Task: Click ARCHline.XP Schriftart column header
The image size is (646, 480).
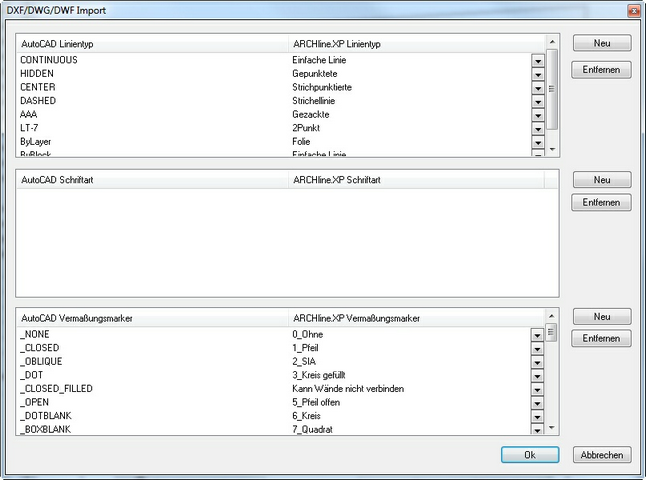Action: point(417,180)
